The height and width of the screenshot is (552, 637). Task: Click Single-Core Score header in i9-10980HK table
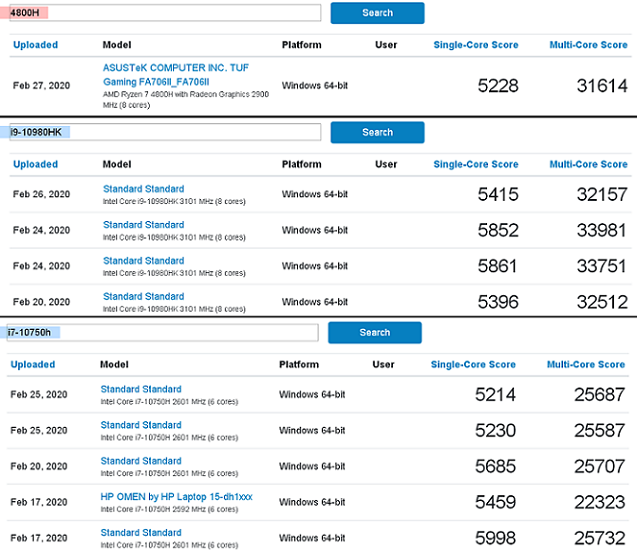click(x=475, y=164)
